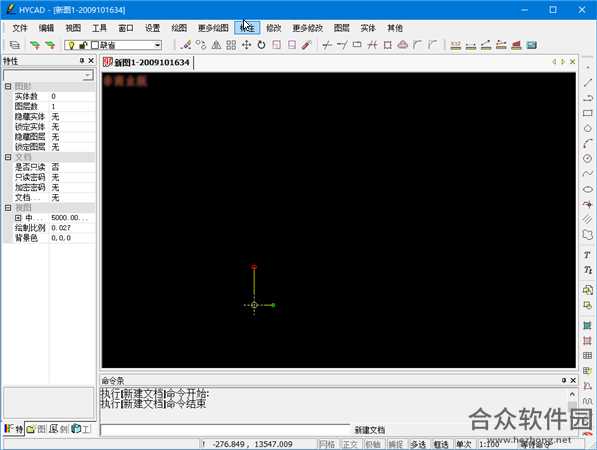Screen dimensions: 597x450
Task: Open the 文件 menu
Action: coord(20,28)
